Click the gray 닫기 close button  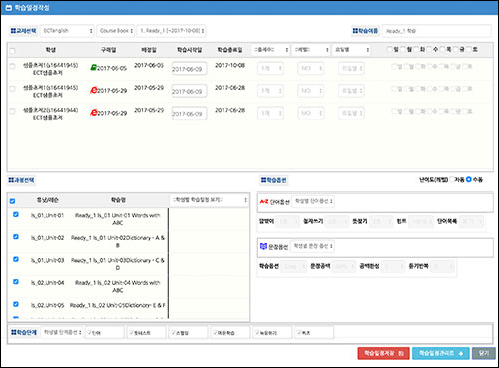484,353
